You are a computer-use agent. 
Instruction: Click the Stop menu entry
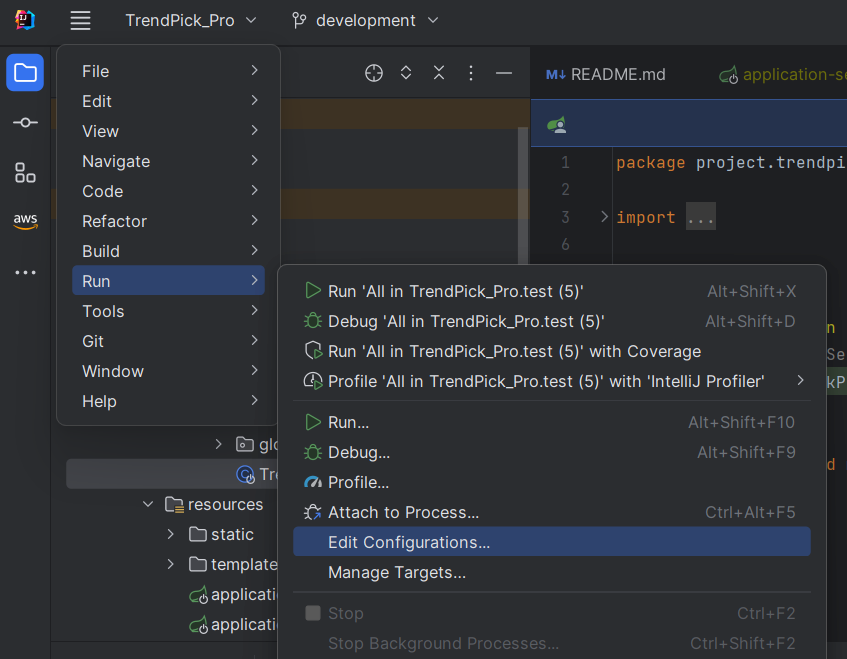coord(552,613)
